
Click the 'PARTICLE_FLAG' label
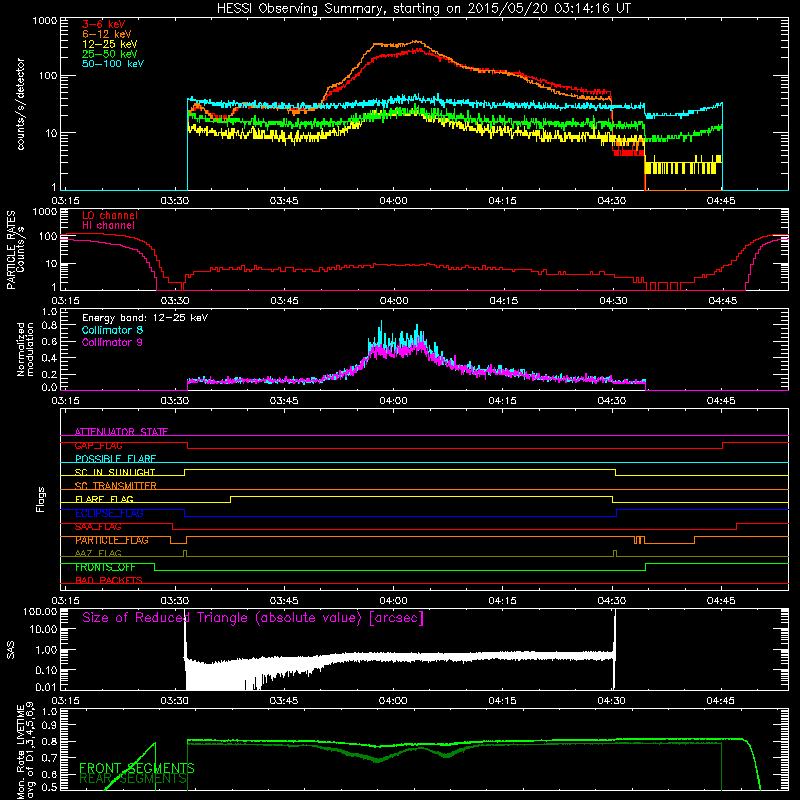[112, 540]
